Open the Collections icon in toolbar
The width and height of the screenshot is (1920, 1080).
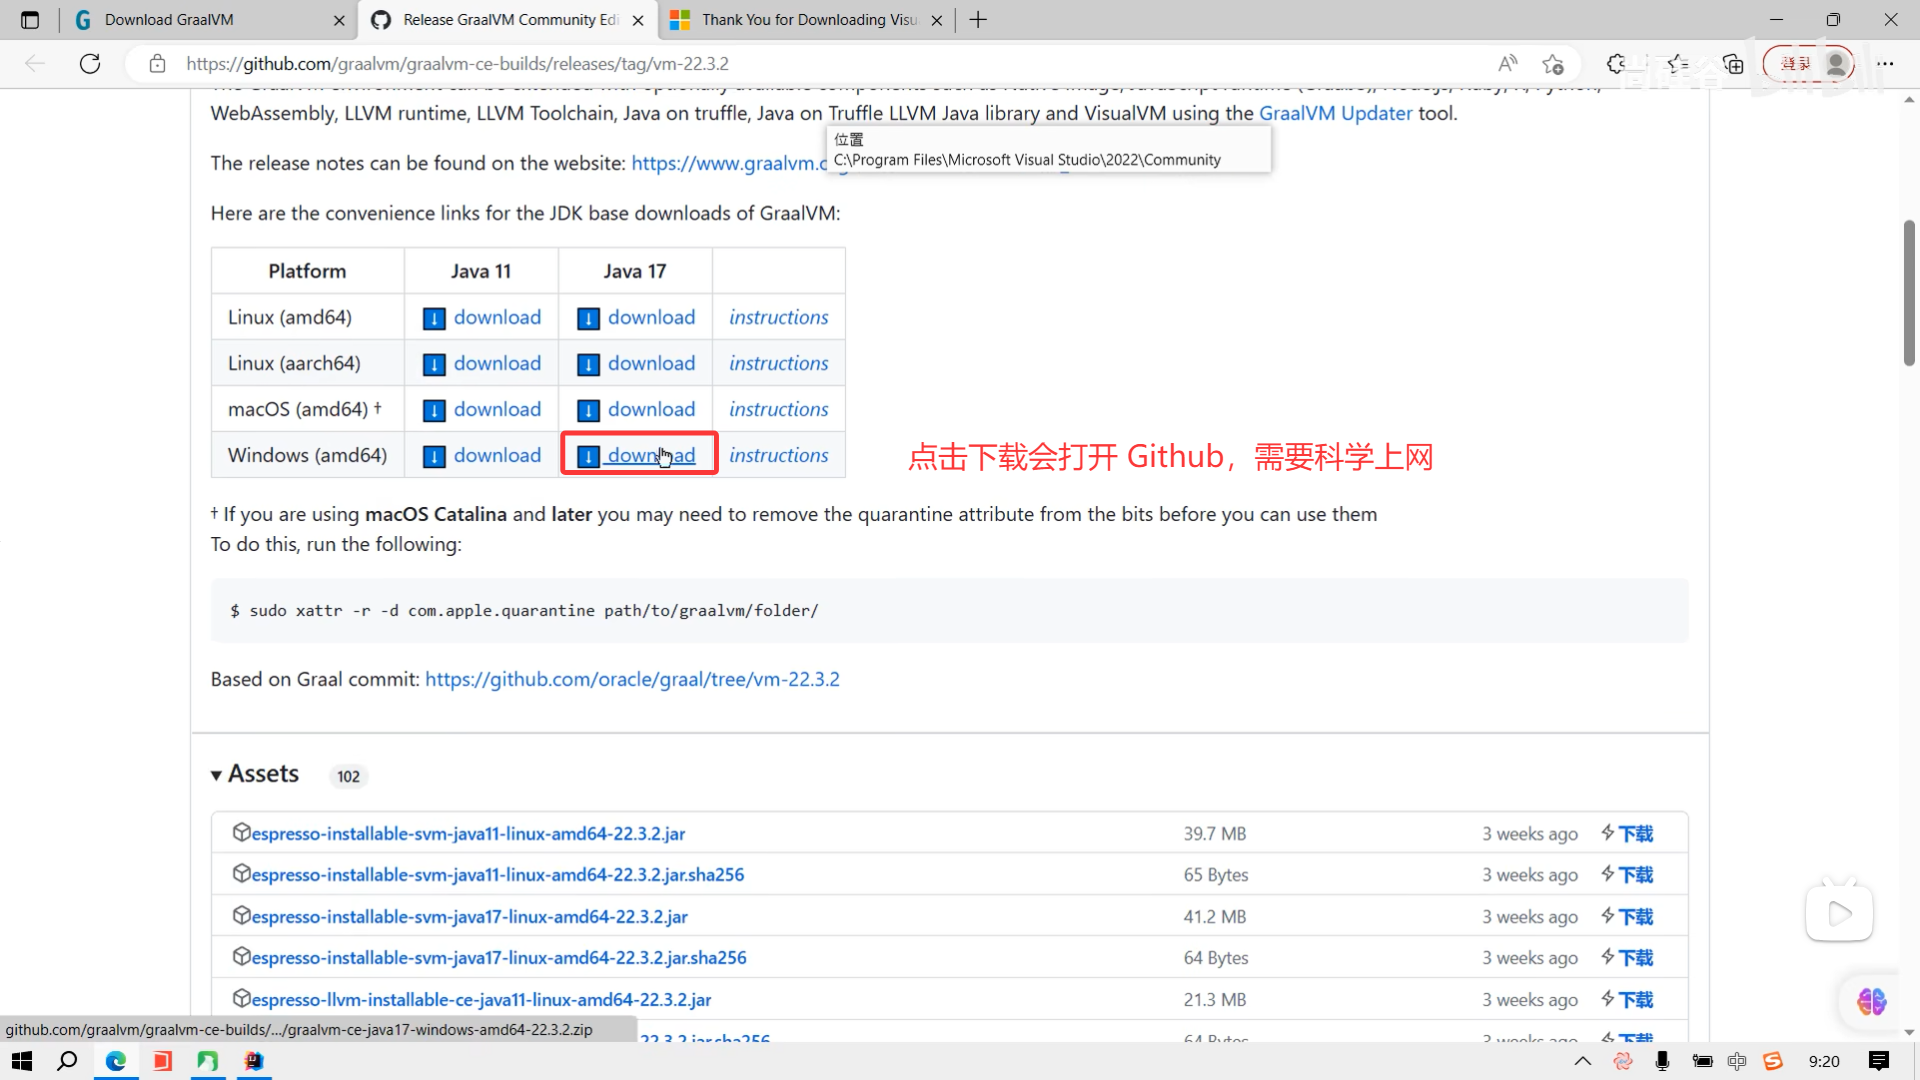pos(1733,64)
